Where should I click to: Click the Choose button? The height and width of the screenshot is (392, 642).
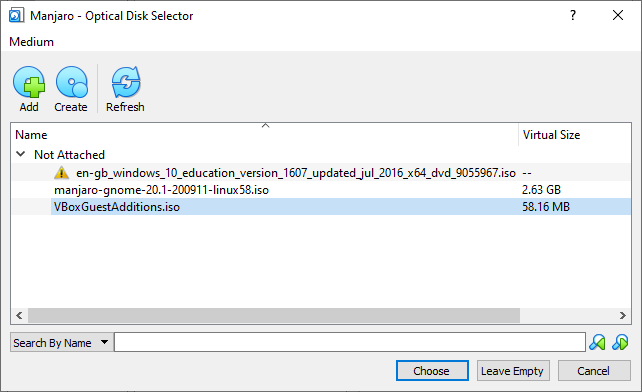click(x=432, y=371)
